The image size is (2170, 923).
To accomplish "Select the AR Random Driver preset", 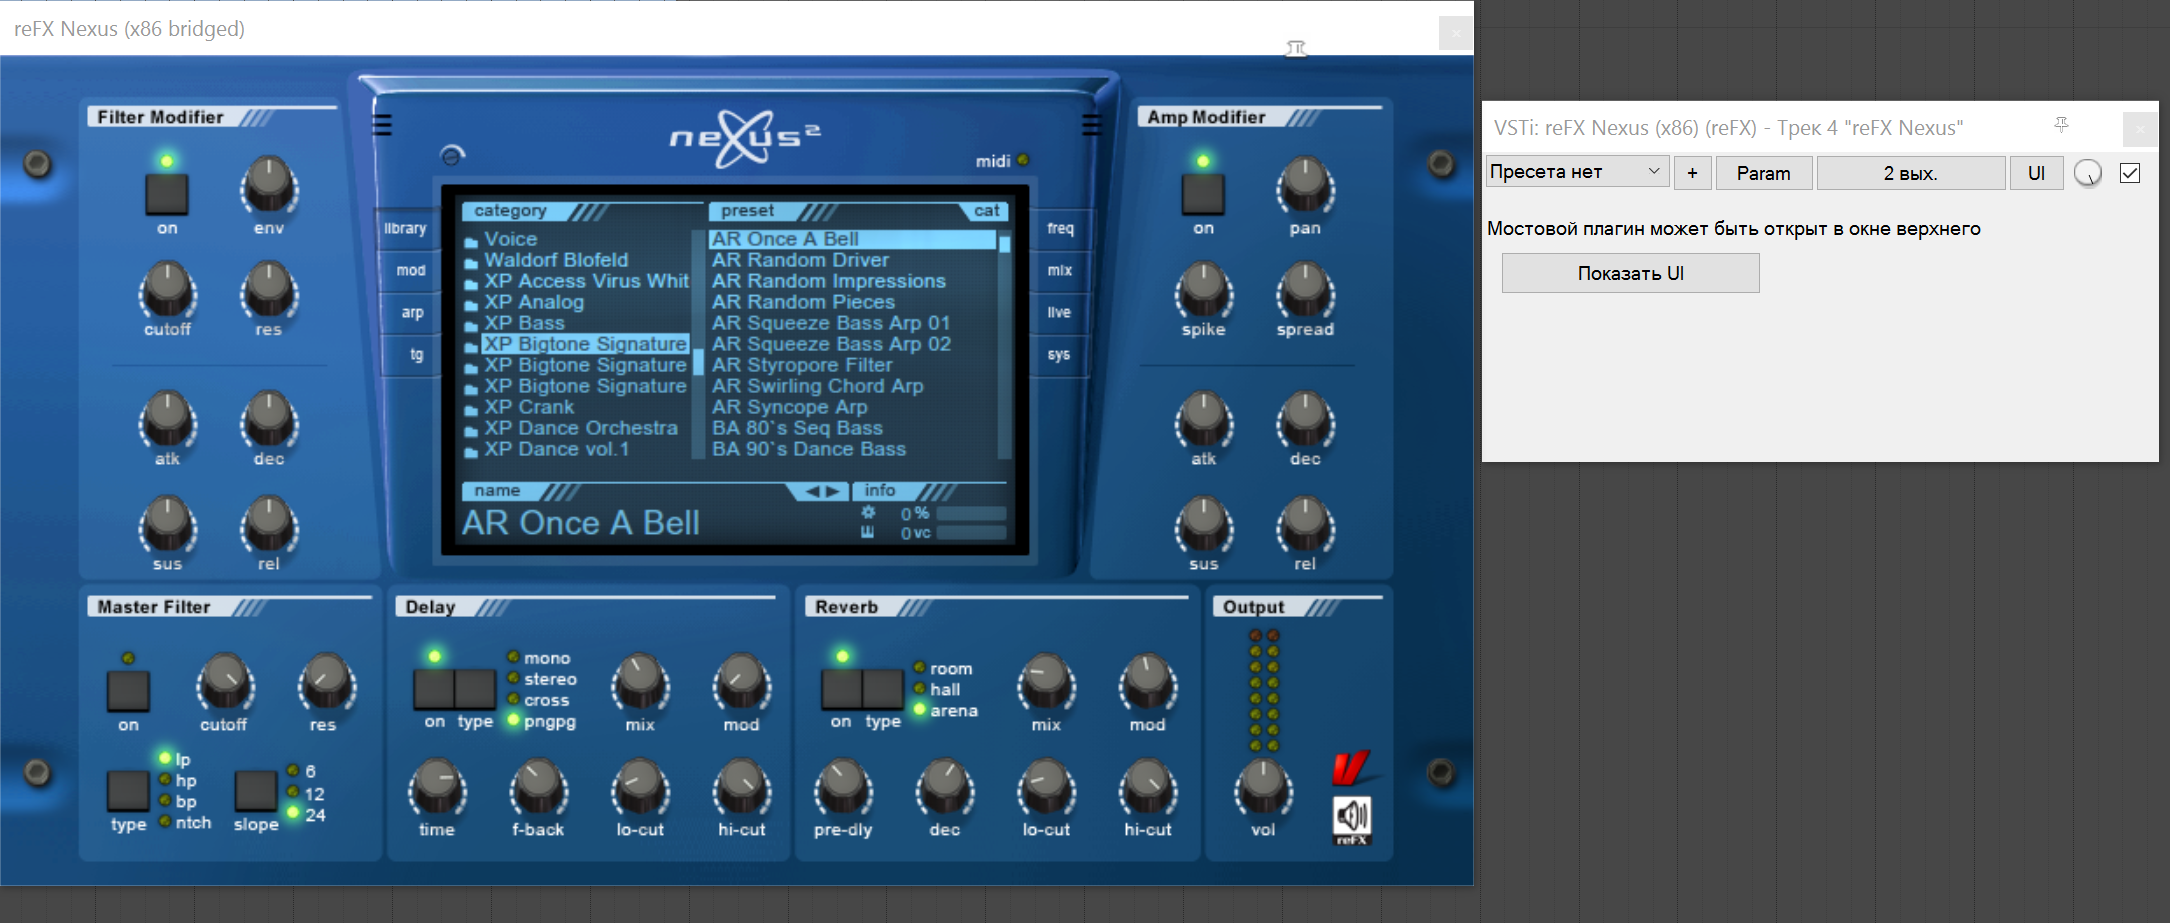I will coord(800,260).
